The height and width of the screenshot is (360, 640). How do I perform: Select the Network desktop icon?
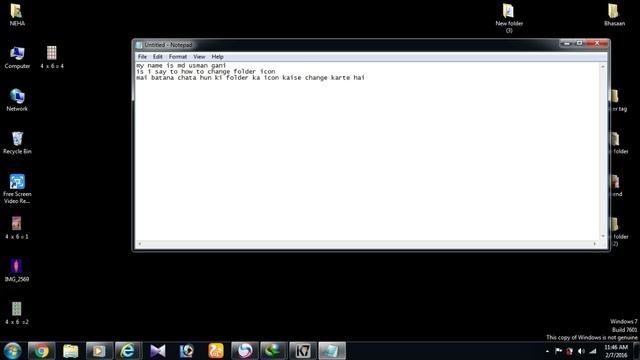coord(17,100)
